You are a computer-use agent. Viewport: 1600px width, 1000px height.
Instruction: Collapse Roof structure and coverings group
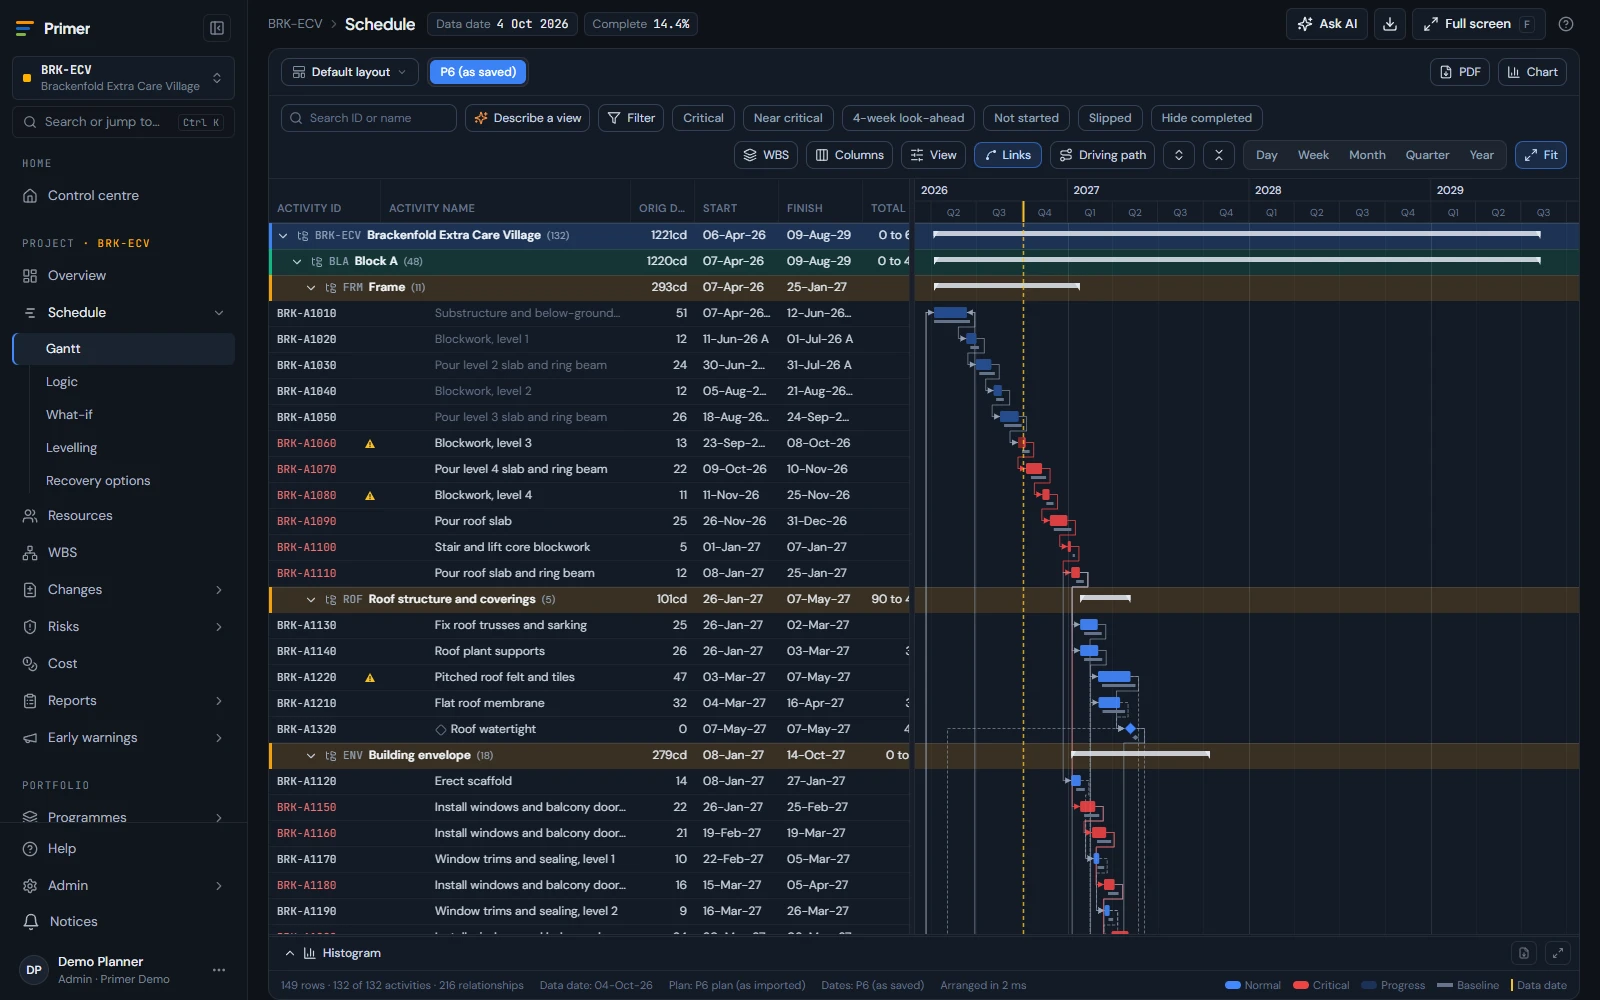click(x=311, y=600)
